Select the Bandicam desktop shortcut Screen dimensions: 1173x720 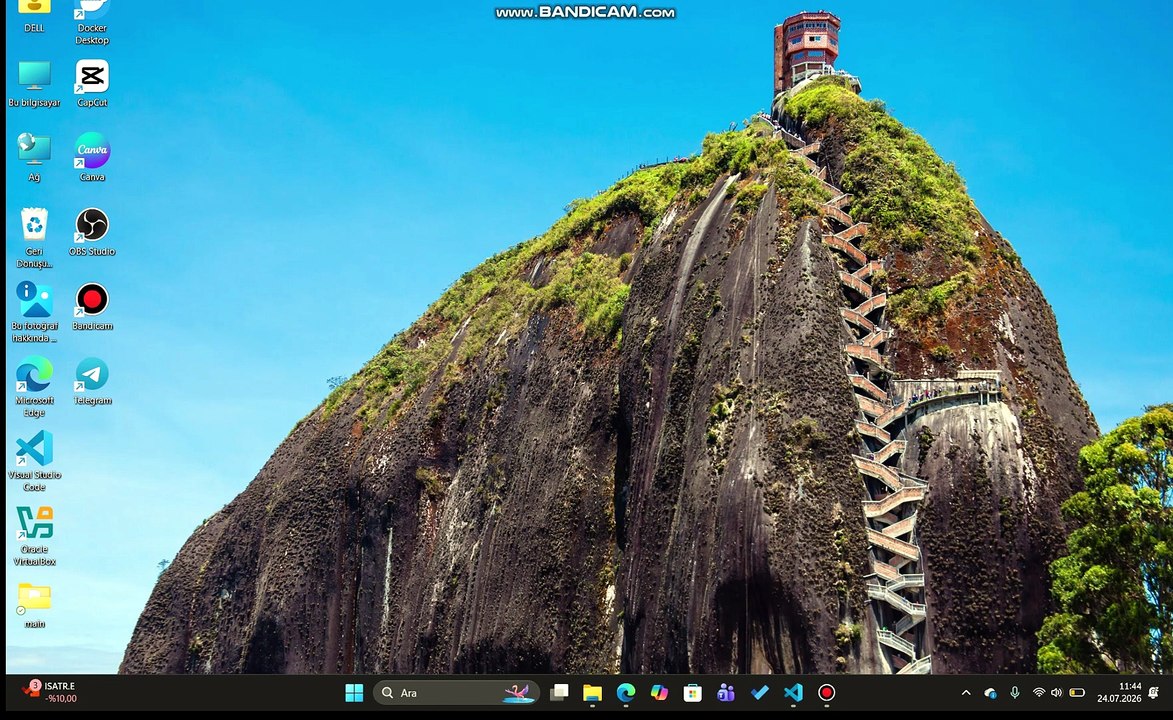point(92,306)
